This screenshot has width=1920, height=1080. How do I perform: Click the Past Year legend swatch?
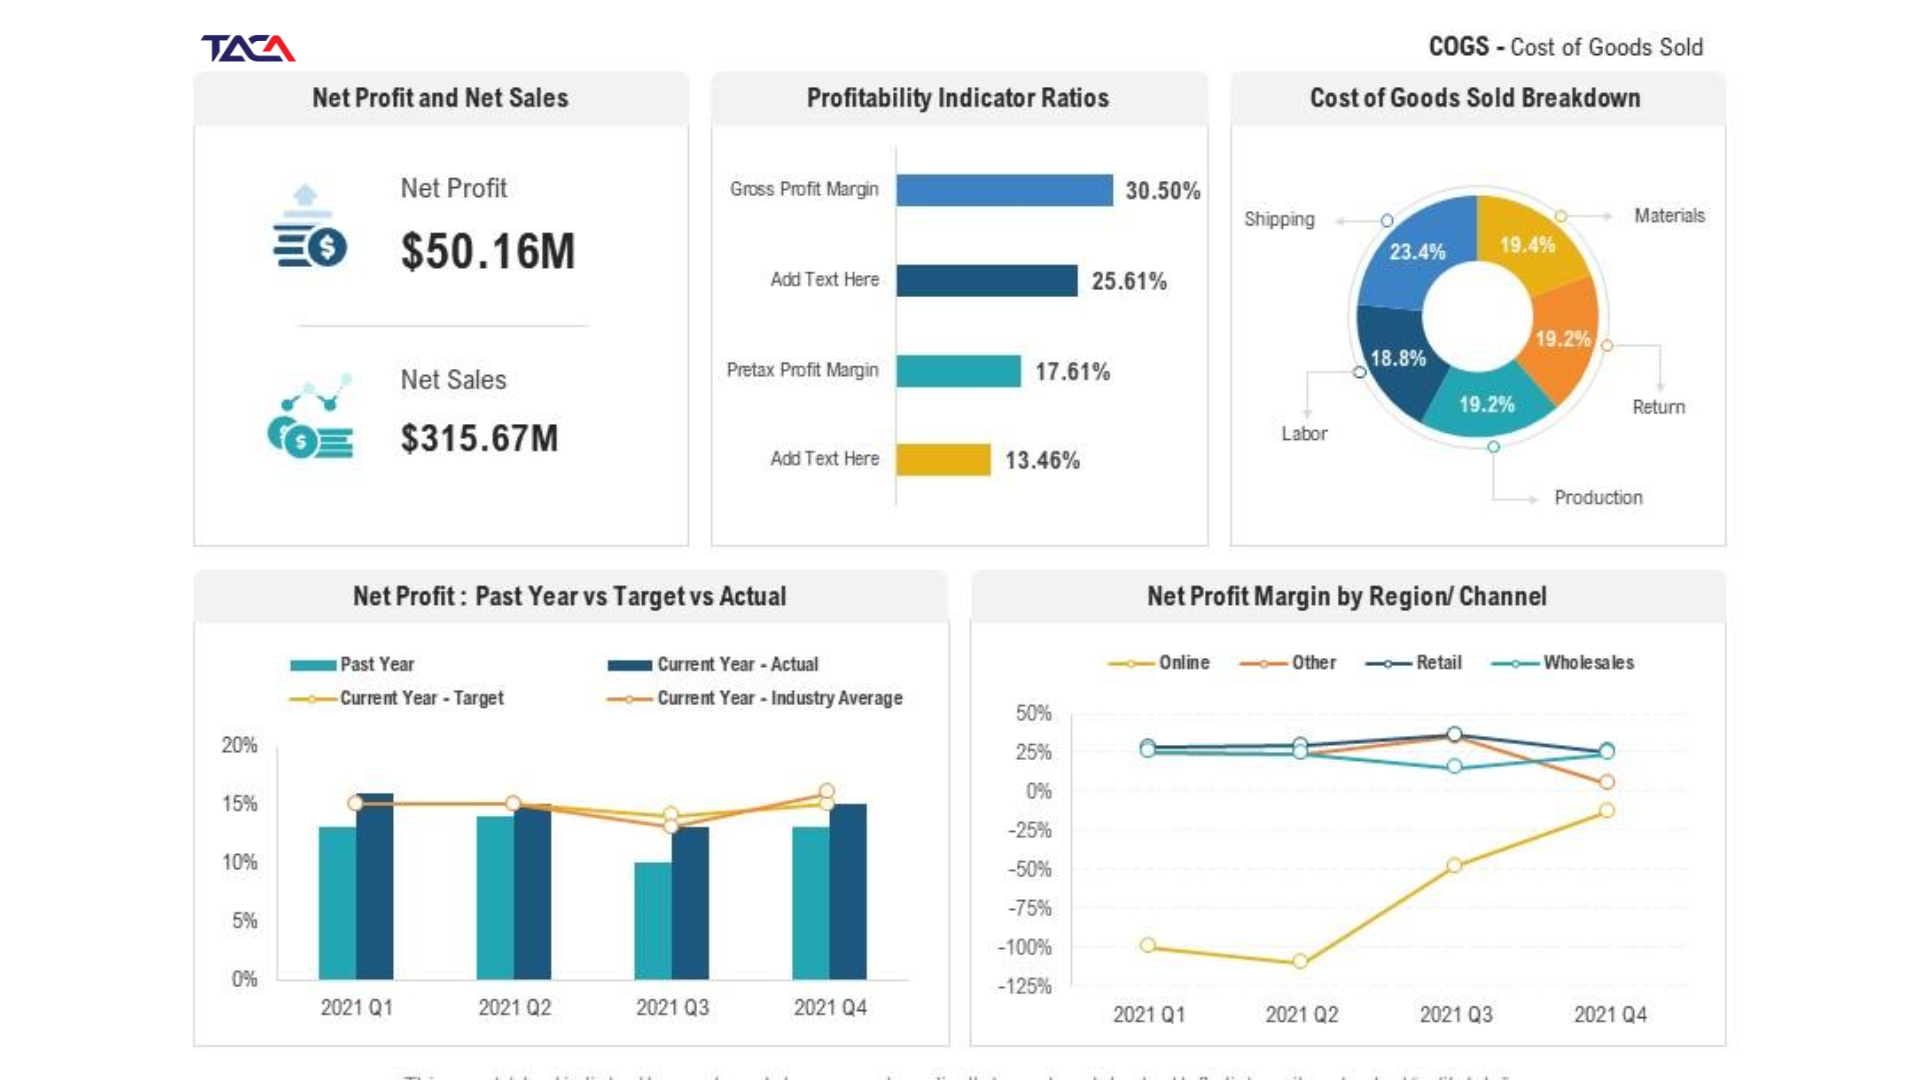[x=313, y=665]
